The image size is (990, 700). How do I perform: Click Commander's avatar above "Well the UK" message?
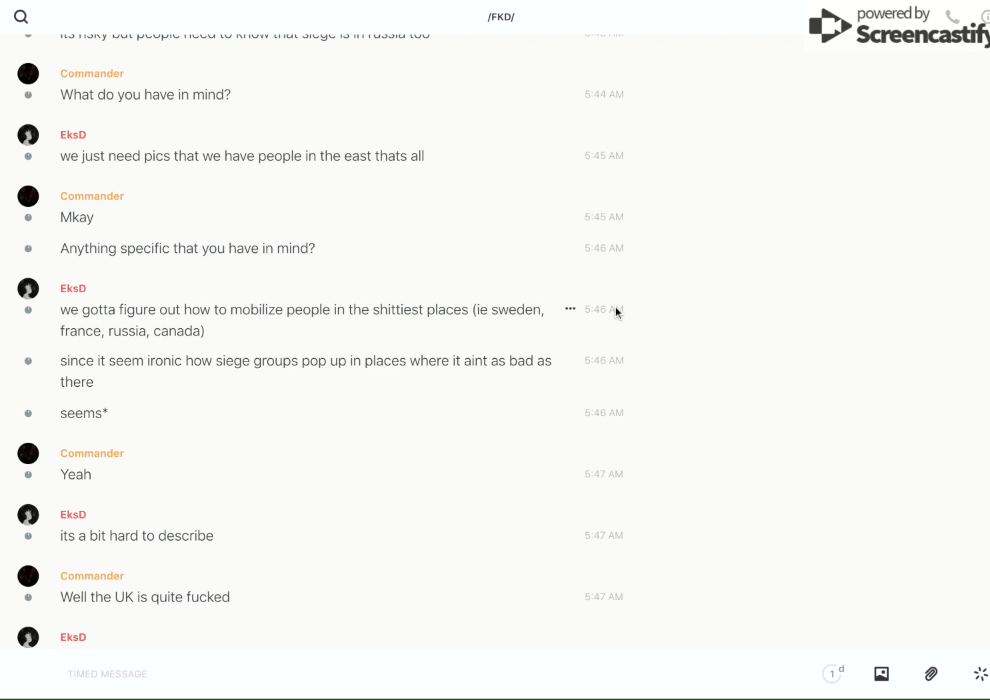28,576
